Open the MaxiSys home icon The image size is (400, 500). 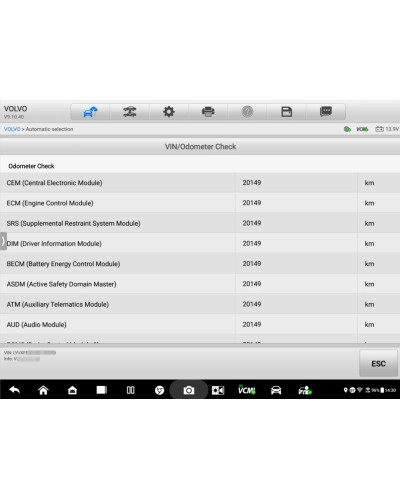[x=72, y=390]
